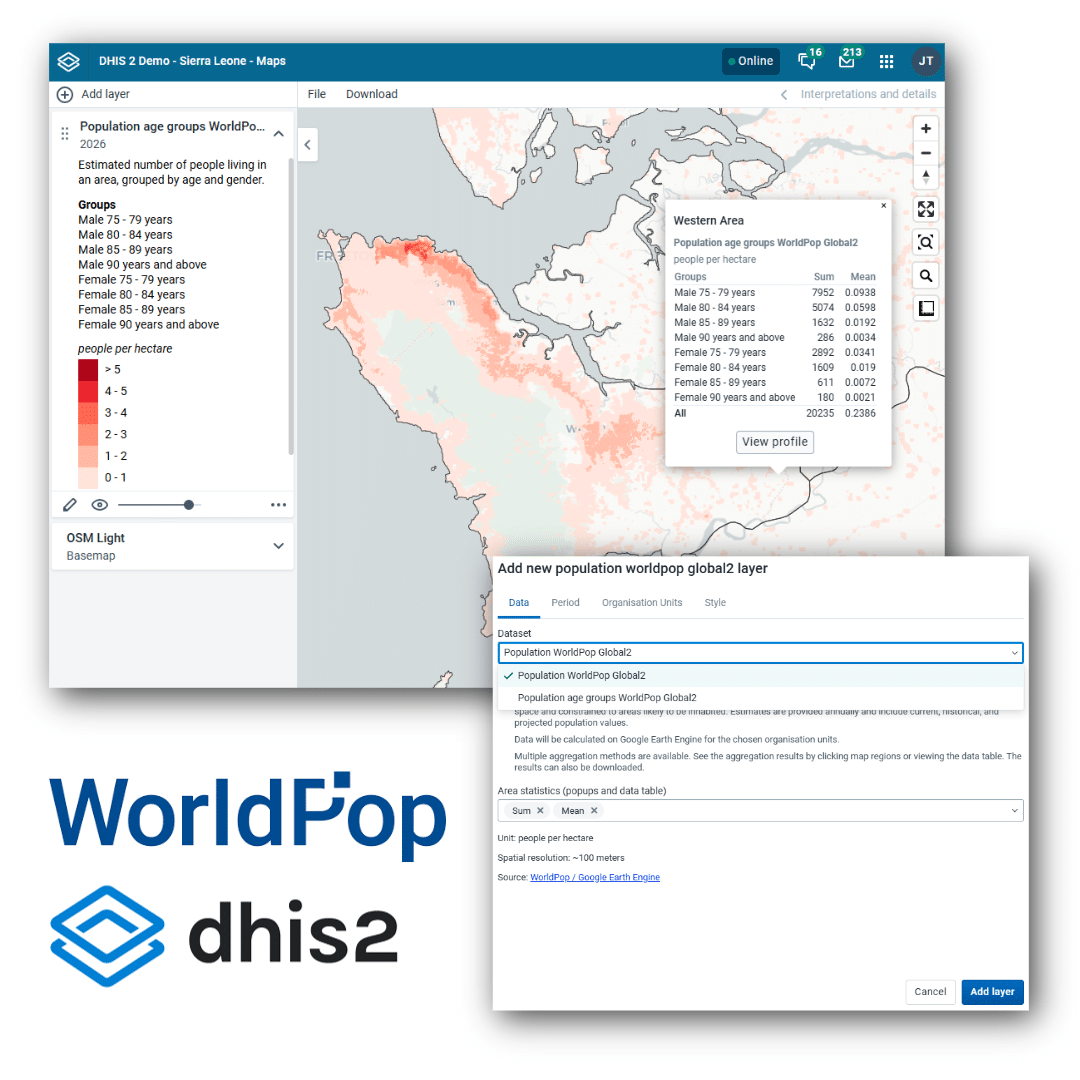This screenshot has width=1080, height=1080.
Task: Switch to the Period tab
Action: (x=565, y=603)
